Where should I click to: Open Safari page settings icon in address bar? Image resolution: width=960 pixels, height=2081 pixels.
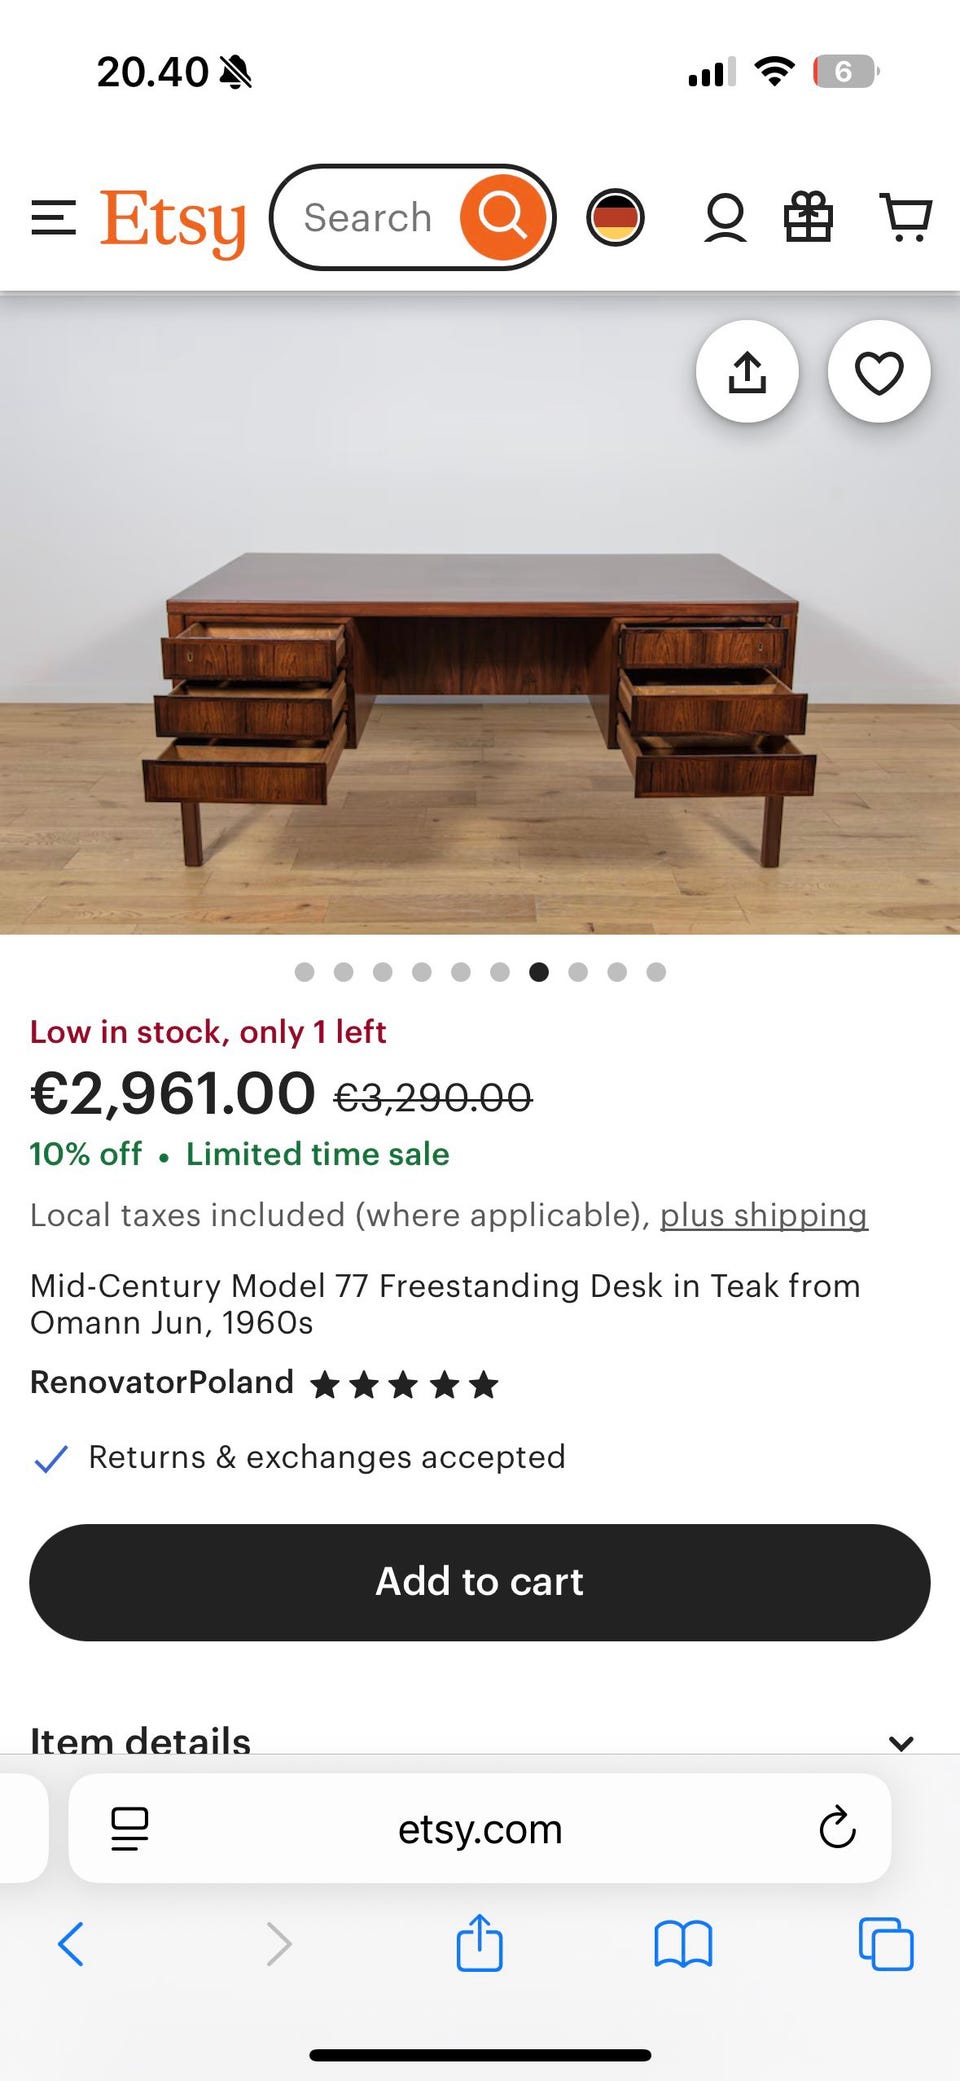tap(129, 1829)
